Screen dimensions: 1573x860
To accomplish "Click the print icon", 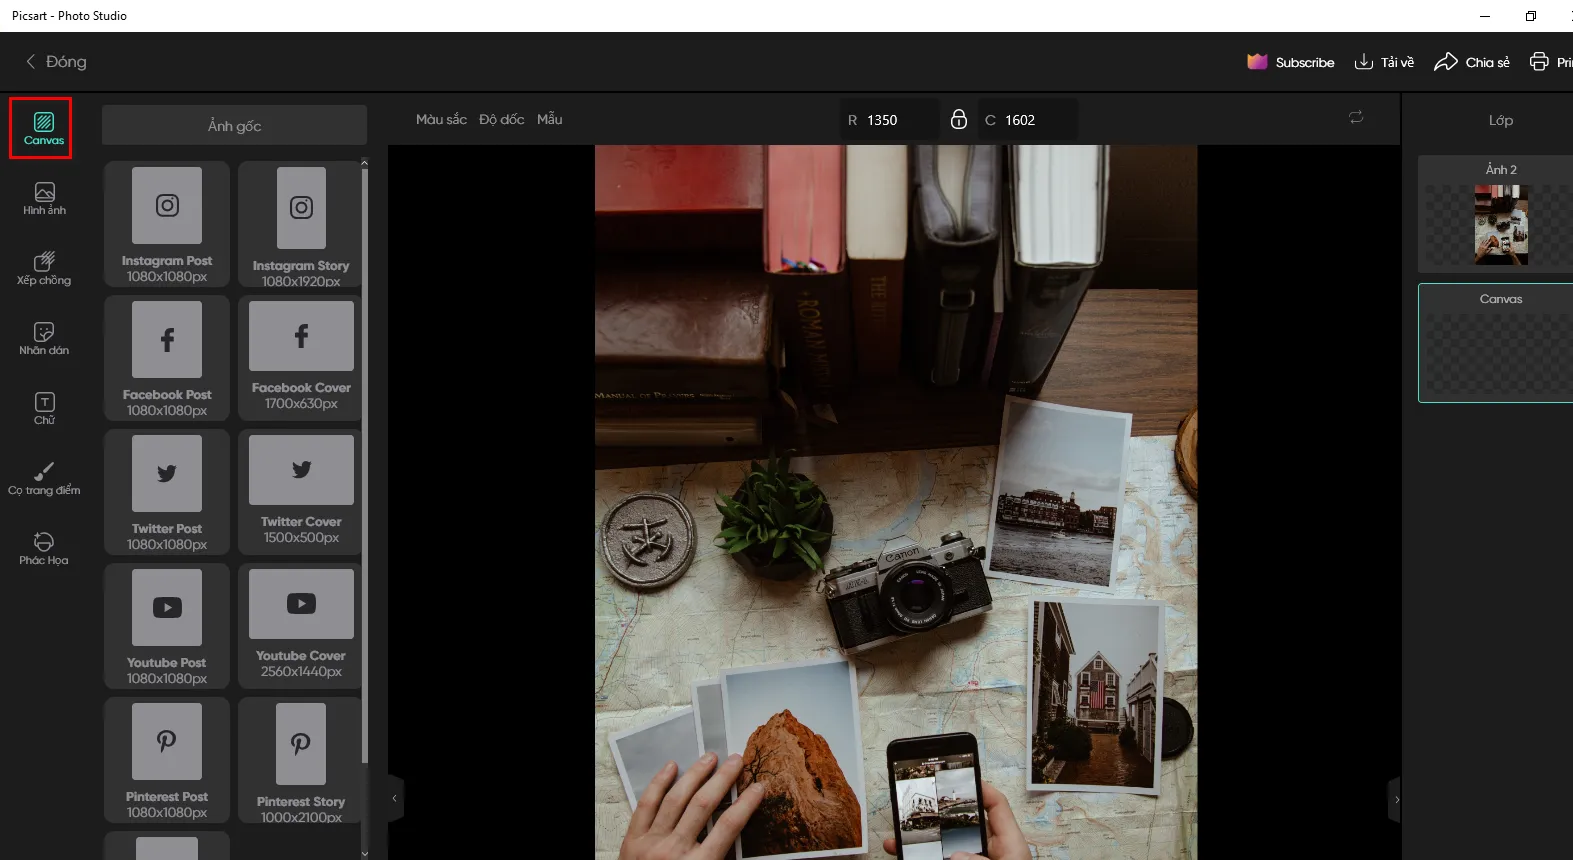I will pyautogui.click(x=1539, y=62).
